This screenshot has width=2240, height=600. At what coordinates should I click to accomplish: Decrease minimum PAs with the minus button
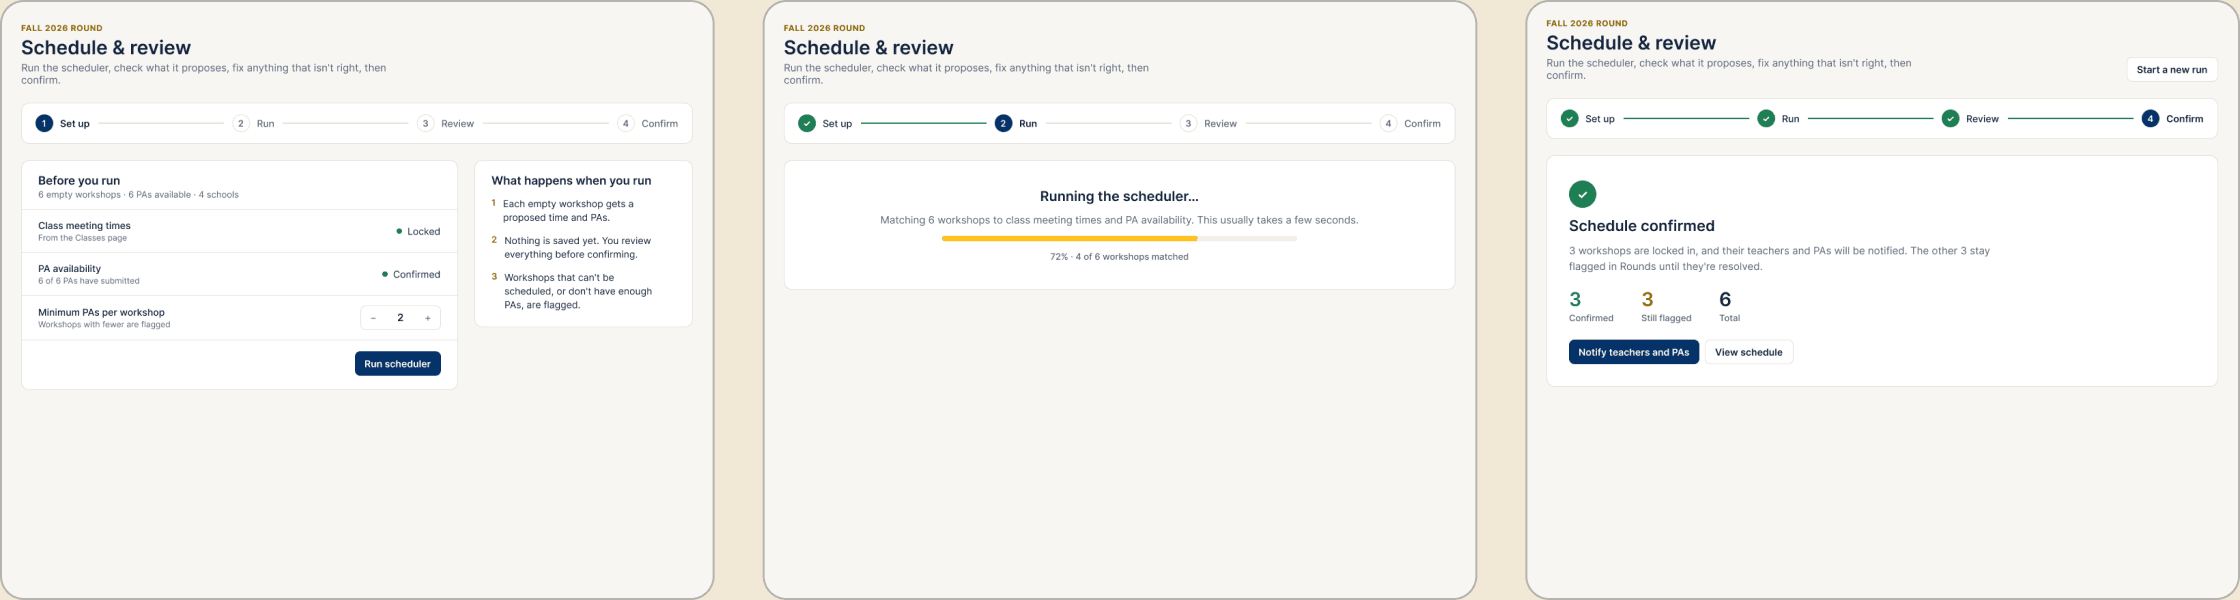pos(373,318)
